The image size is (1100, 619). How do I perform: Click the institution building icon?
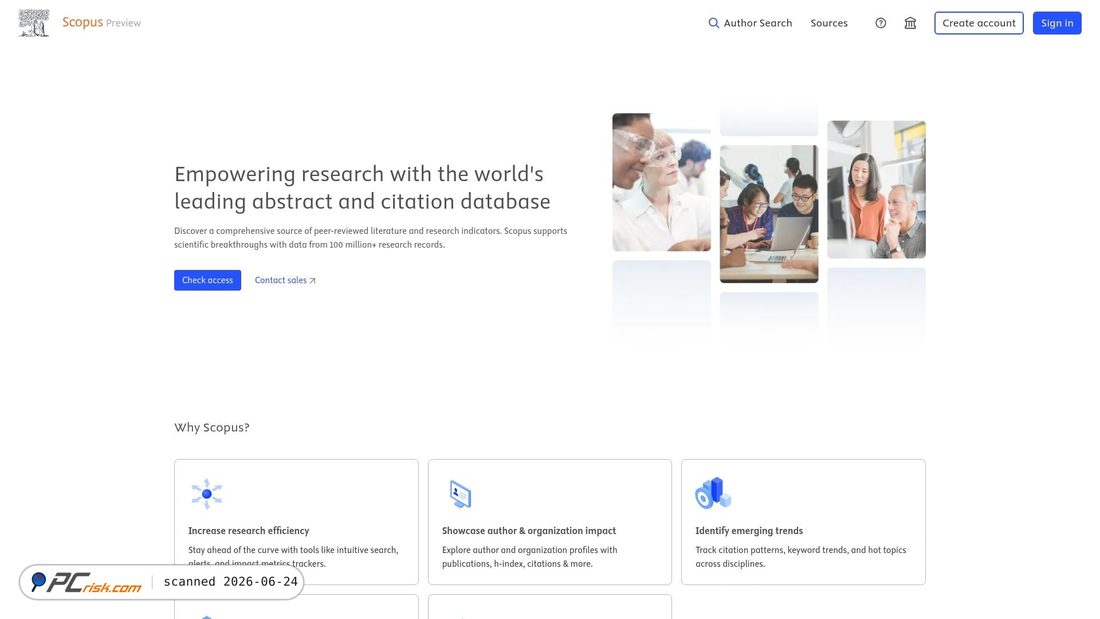910,23
